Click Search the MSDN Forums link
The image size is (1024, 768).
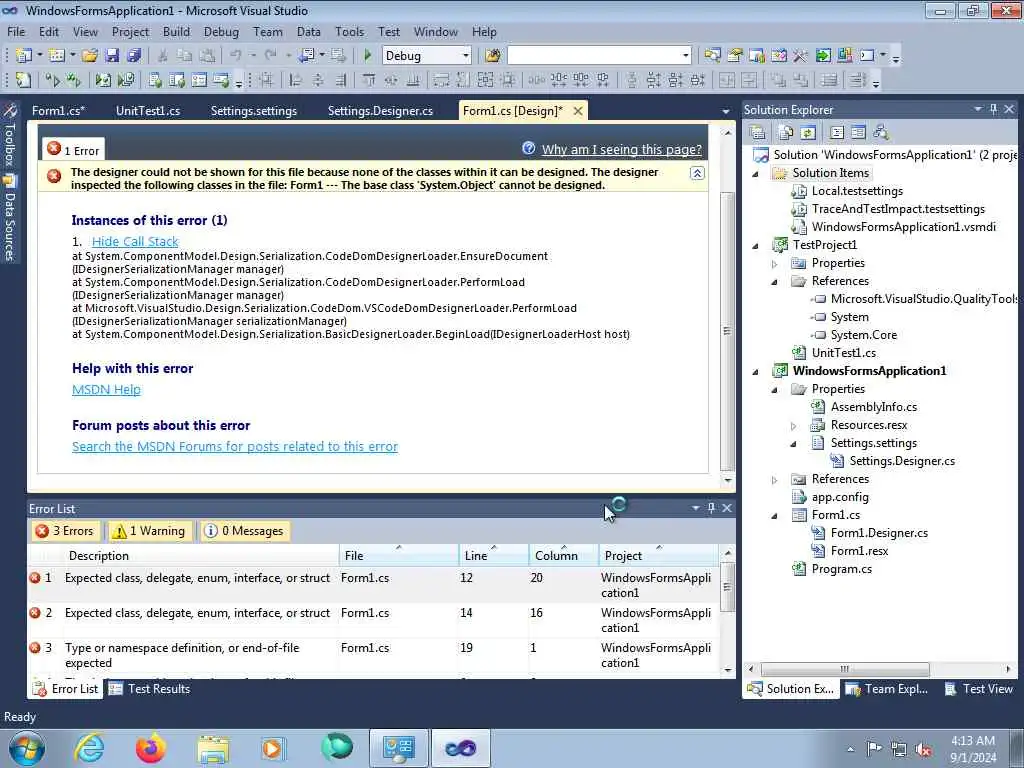(x=234, y=446)
